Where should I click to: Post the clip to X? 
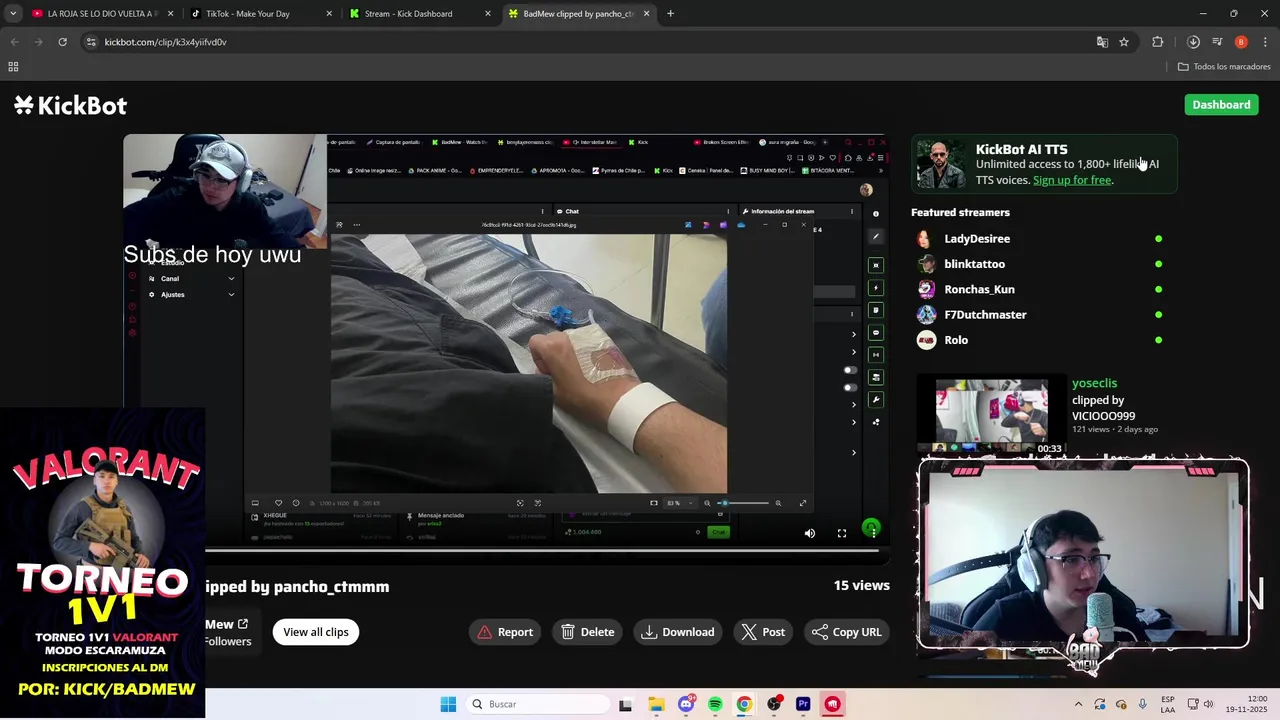[763, 632]
